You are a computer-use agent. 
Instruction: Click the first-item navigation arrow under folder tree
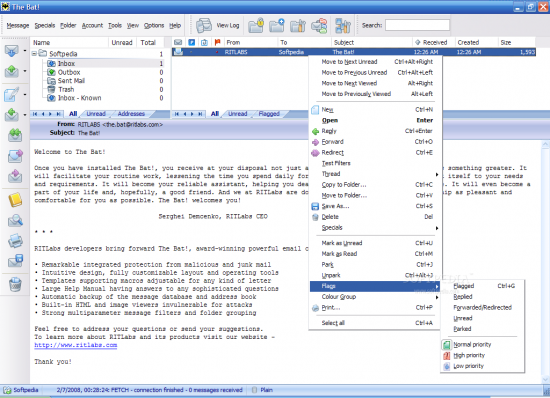[x=35, y=114]
